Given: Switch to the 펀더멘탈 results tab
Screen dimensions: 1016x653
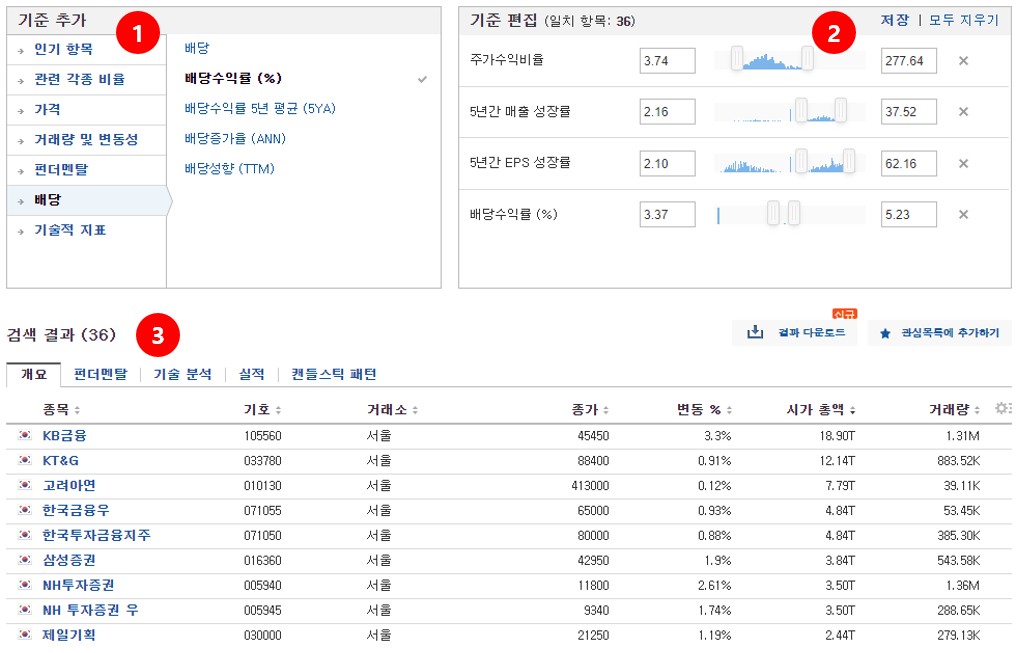Looking at the screenshot, I should click(x=100, y=374).
